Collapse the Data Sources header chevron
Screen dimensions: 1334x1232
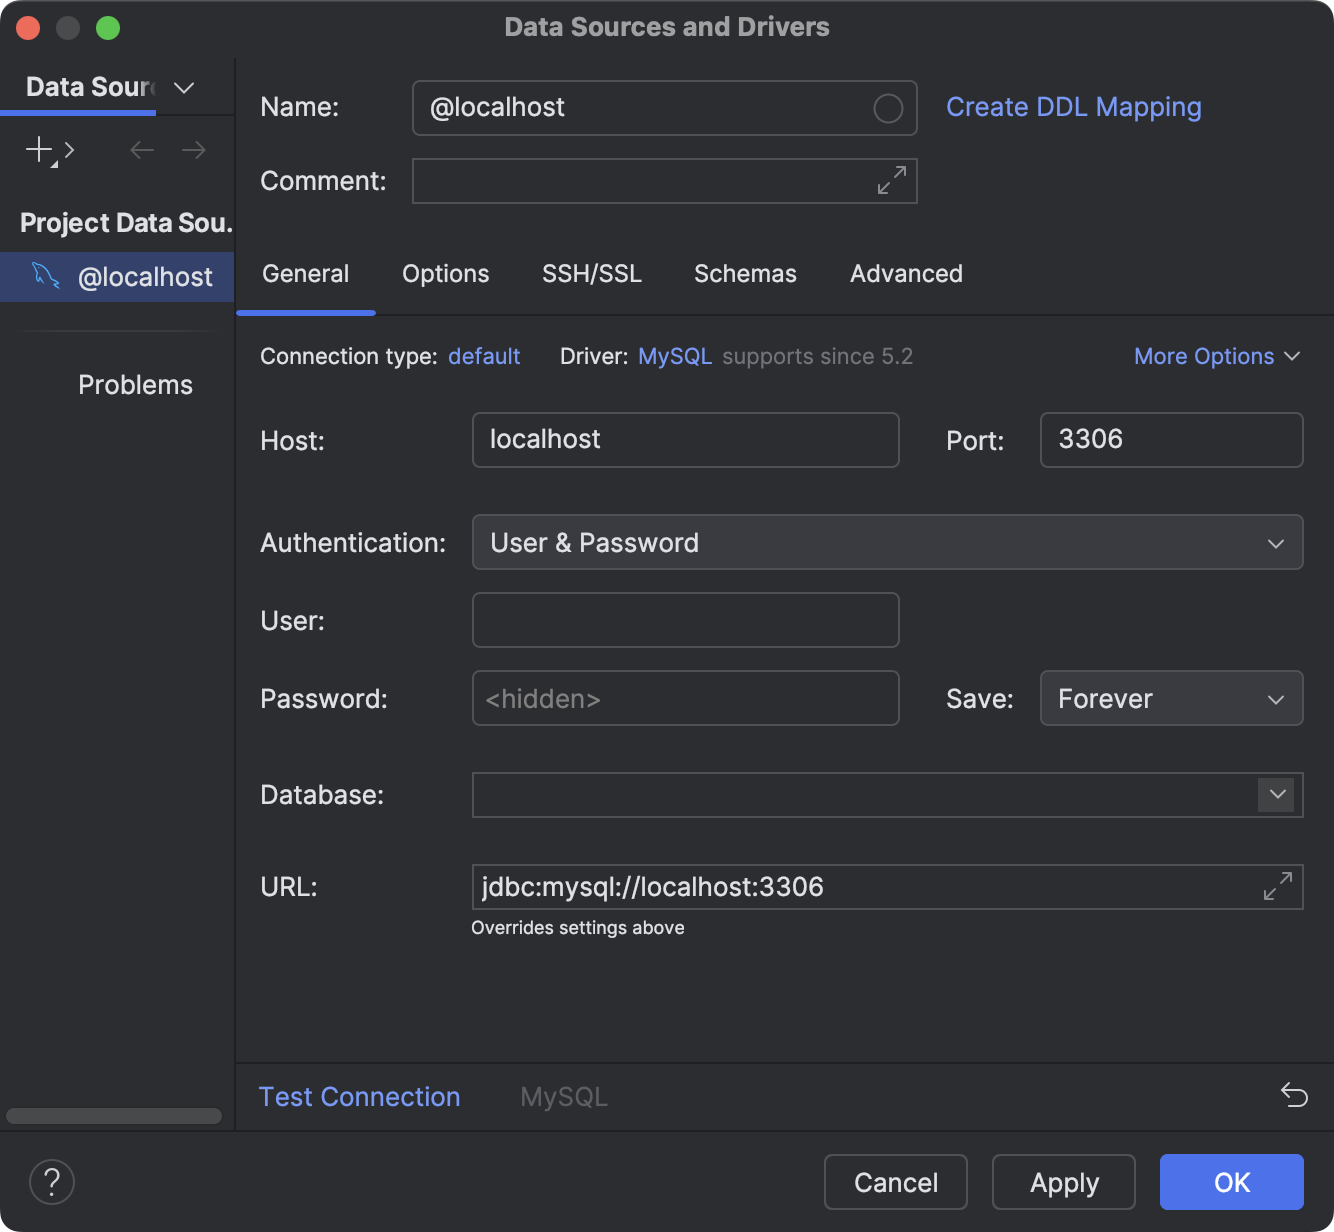point(183,88)
